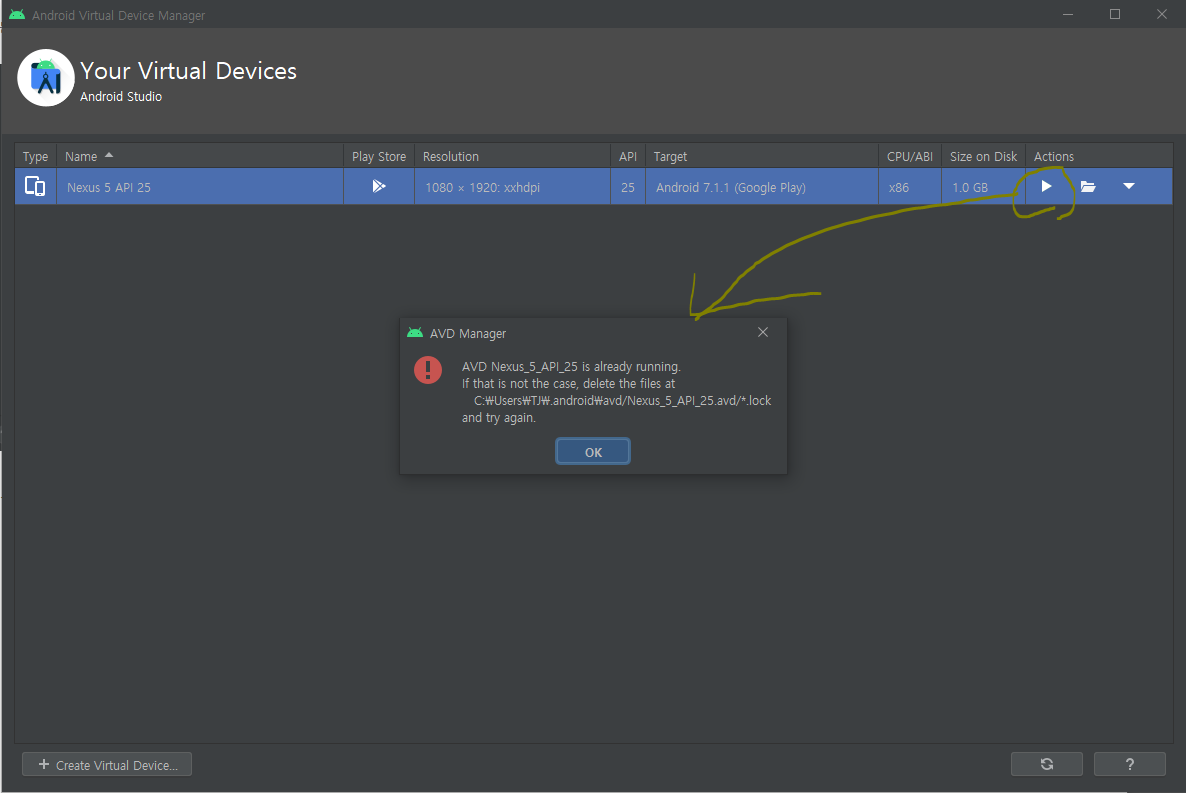Sort by the Size on Disk column header
Viewport: 1186px width, 793px height.
(x=983, y=157)
